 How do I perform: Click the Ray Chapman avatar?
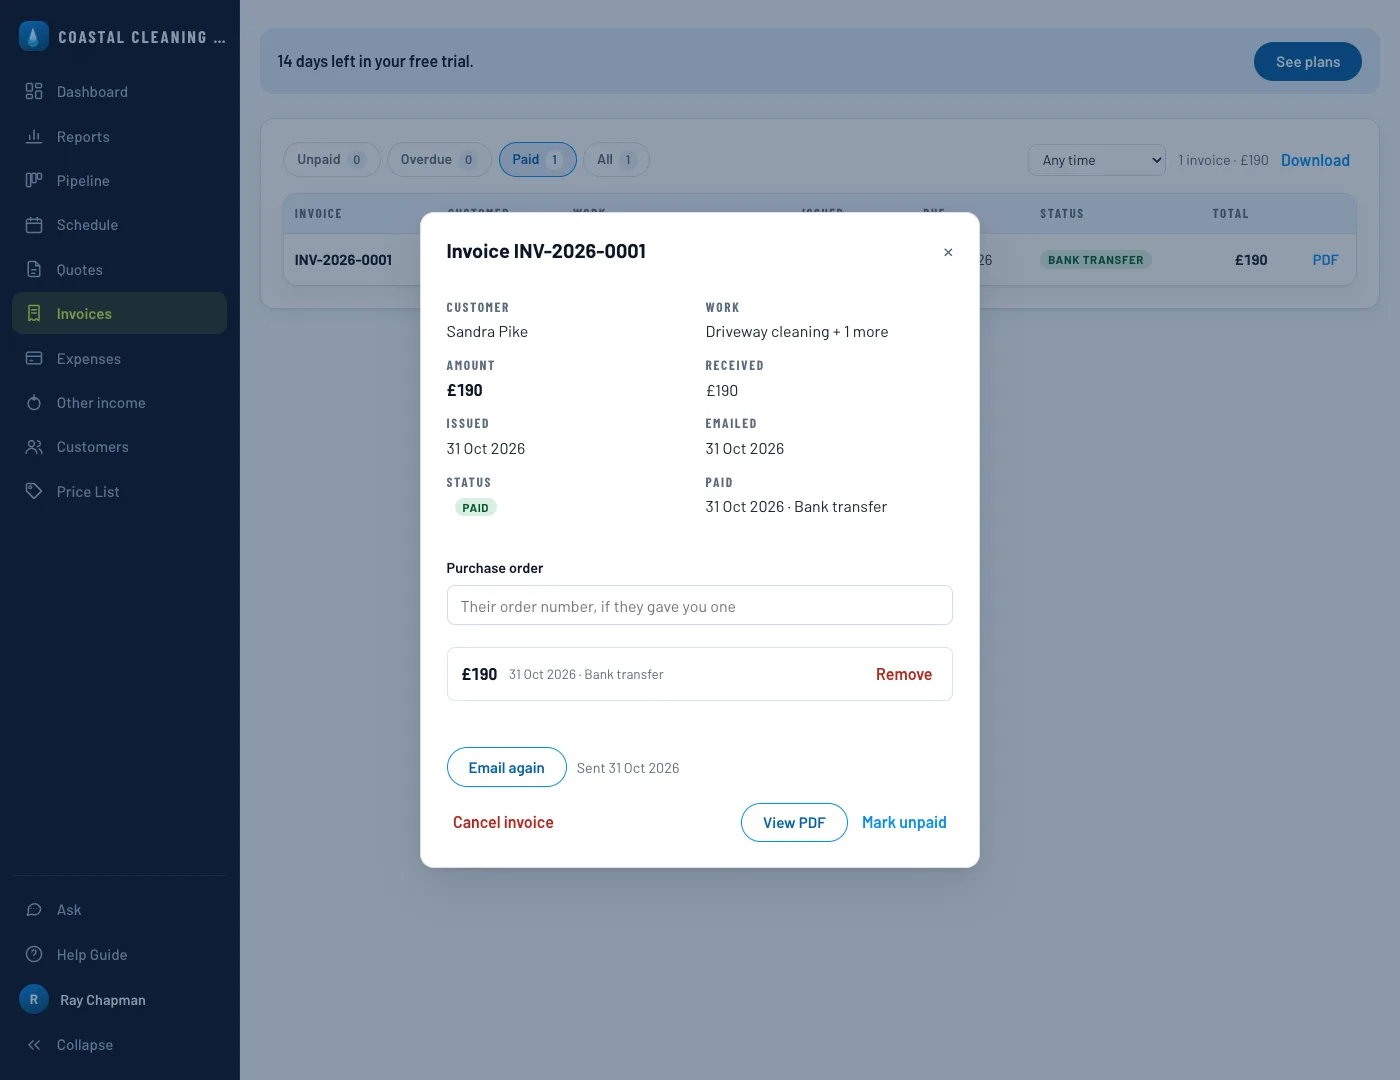point(34,1000)
